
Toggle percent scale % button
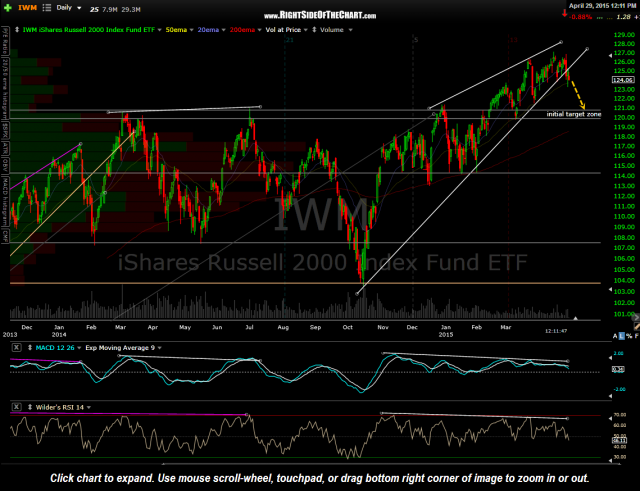[629, 336]
